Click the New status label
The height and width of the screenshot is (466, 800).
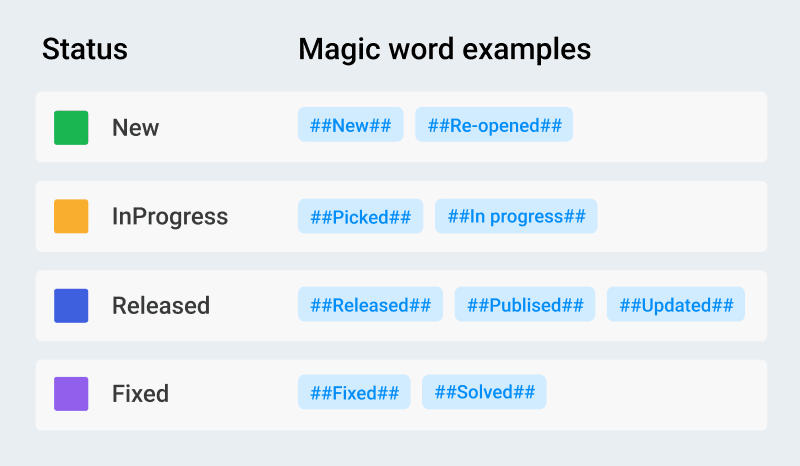click(x=135, y=128)
